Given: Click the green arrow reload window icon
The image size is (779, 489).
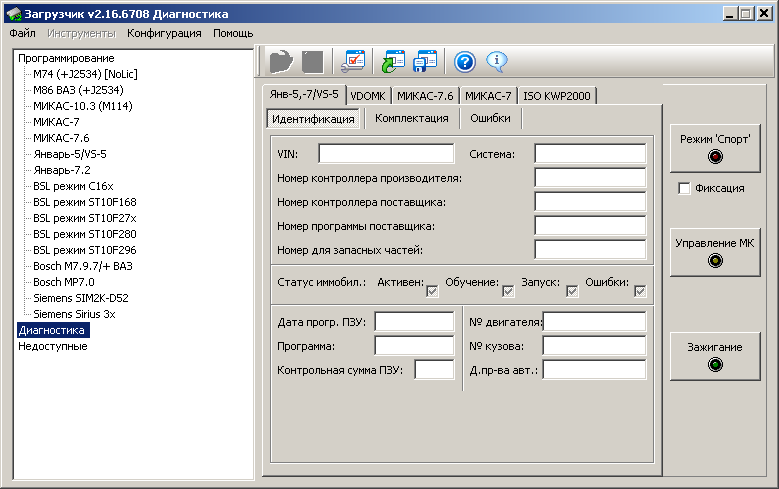Looking at the screenshot, I should point(391,62).
